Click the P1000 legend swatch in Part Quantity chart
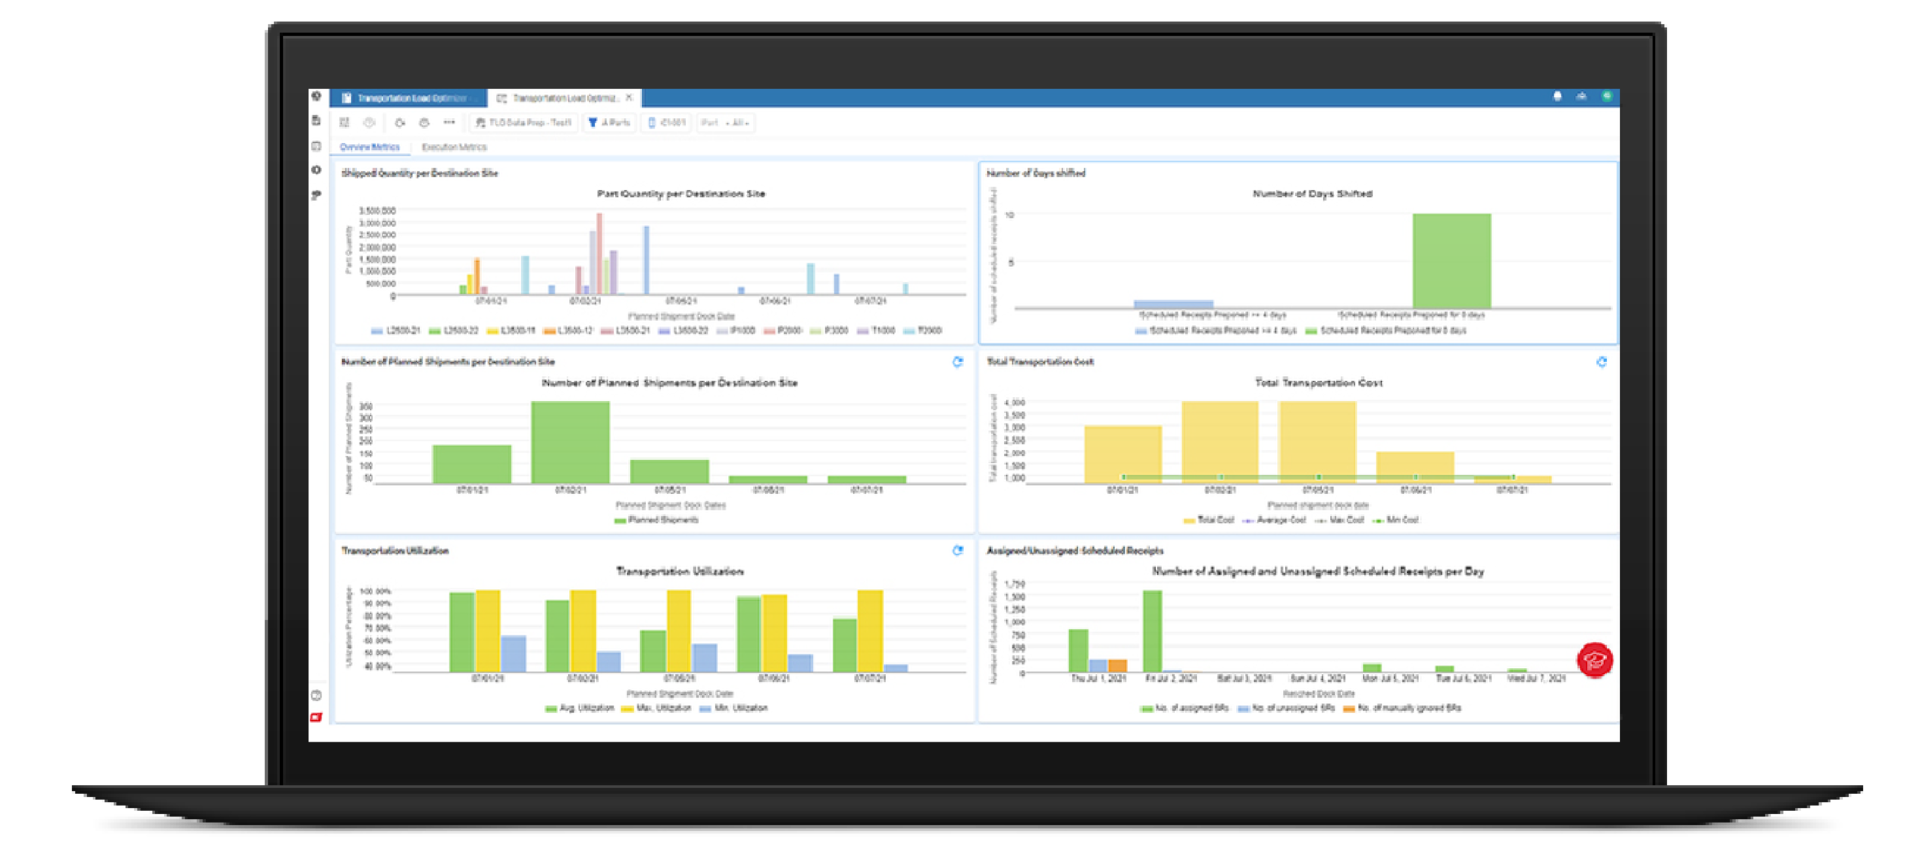The image size is (1920, 846). pos(723,331)
